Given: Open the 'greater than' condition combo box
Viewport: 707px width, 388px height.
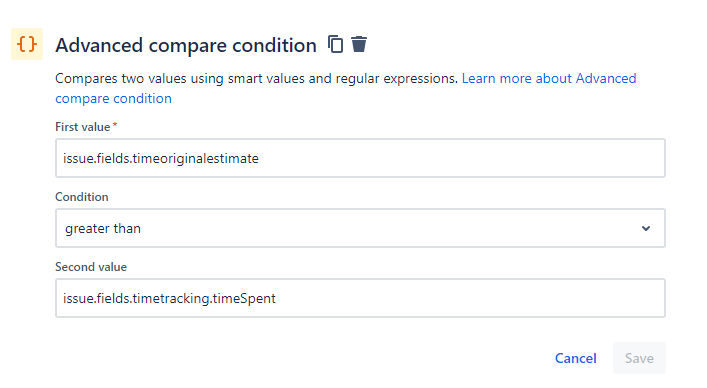Looking at the screenshot, I should point(360,228).
